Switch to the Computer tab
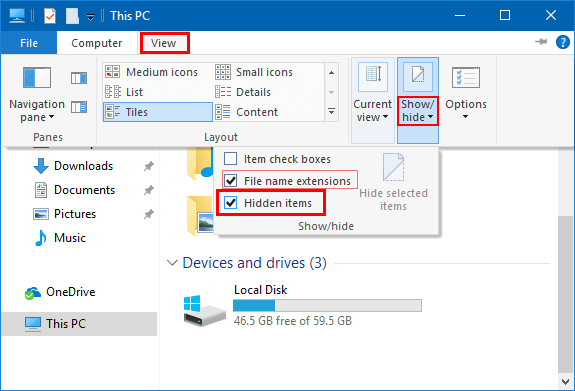 tap(96, 43)
